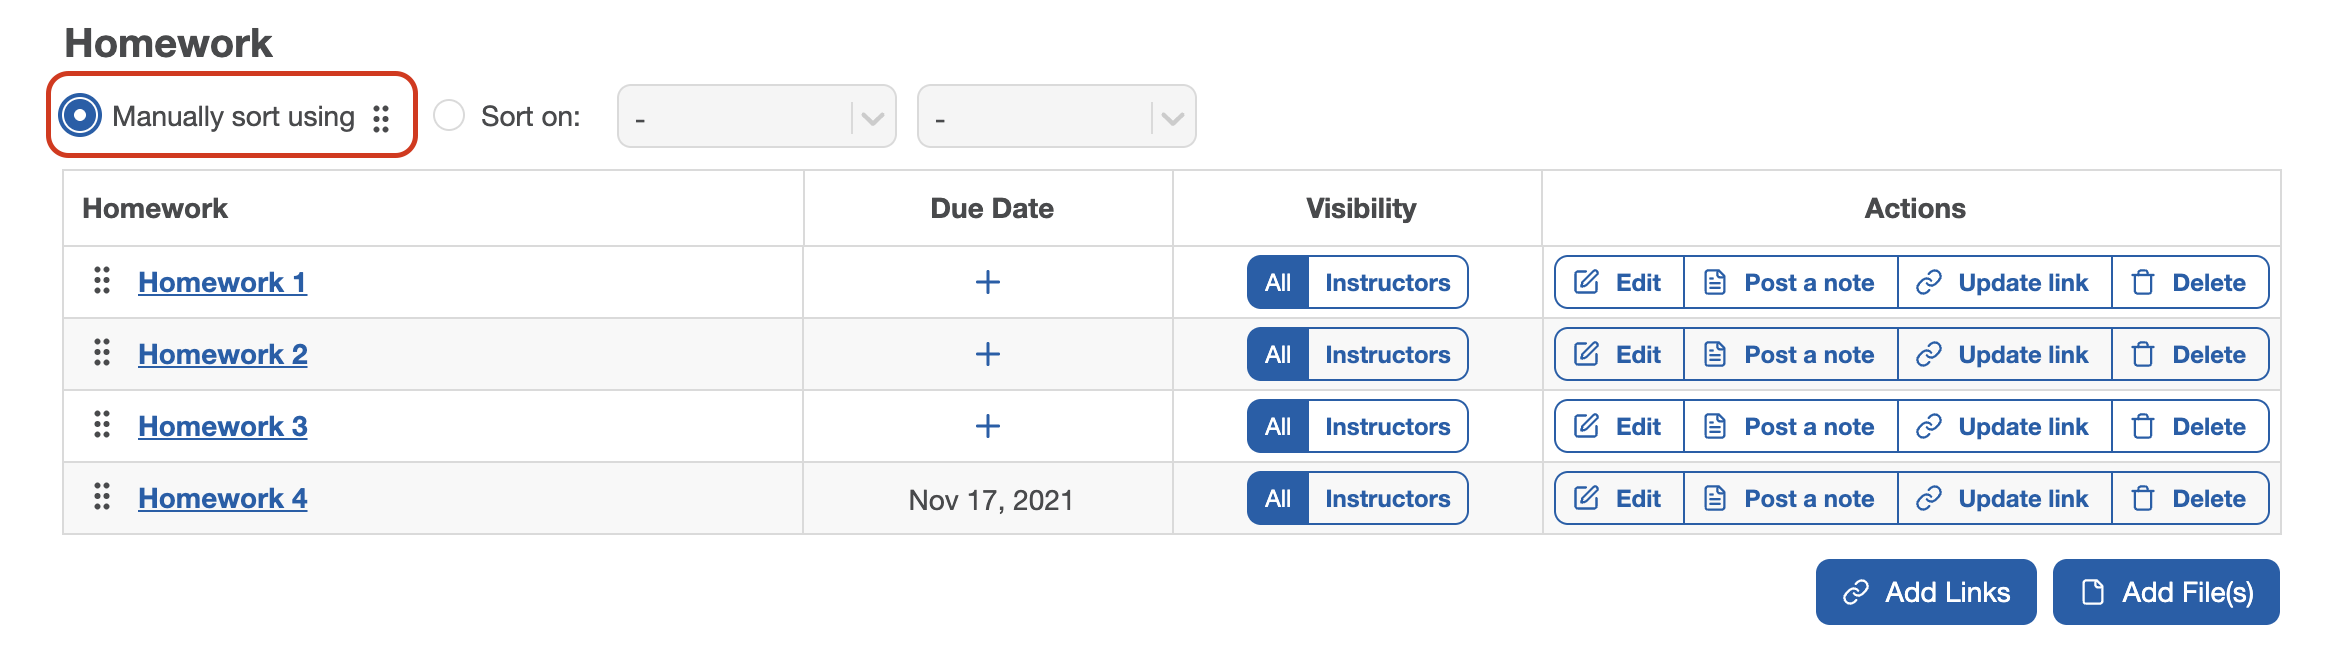Click the Add Links button
Image resolution: width=2342 pixels, height=646 pixels.
click(x=1925, y=592)
